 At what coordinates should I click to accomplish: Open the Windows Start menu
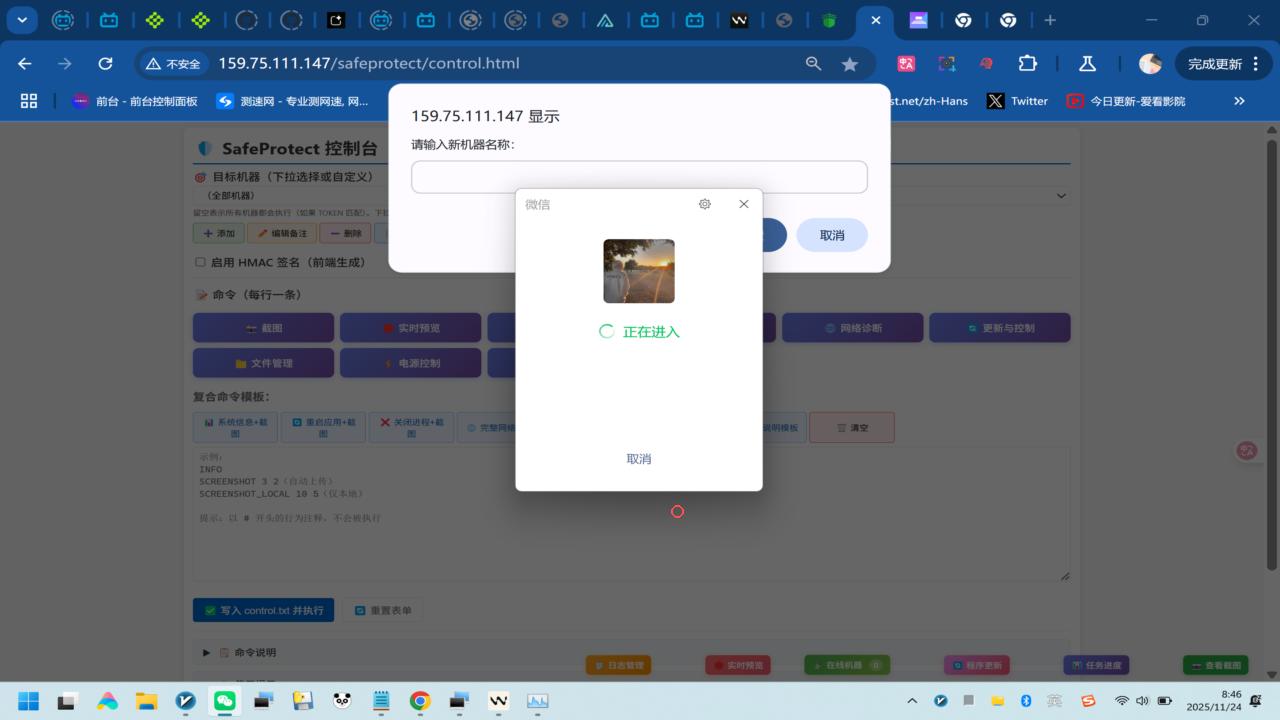[x=28, y=701]
